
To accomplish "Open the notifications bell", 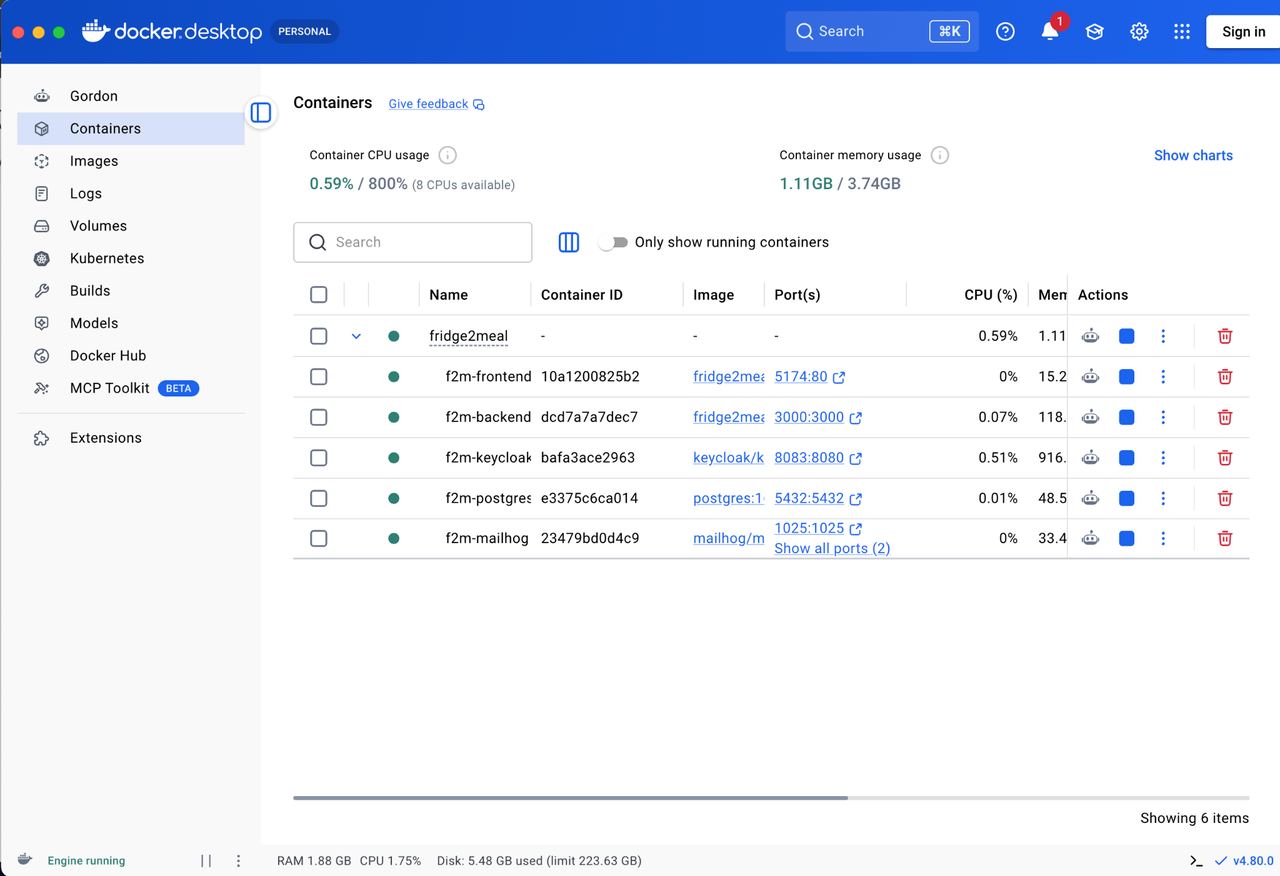I will pyautogui.click(x=1050, y=31).
